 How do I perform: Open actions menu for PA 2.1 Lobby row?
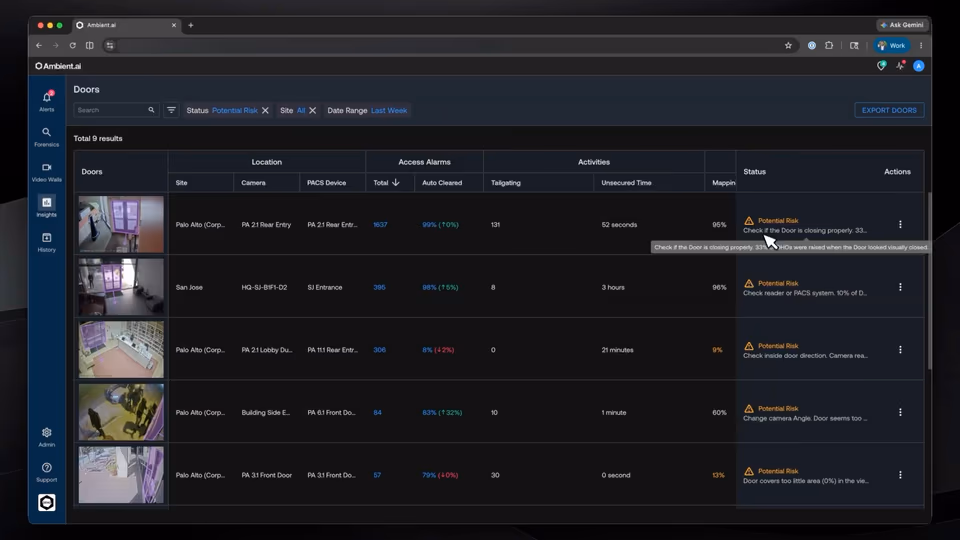point(900,350)
